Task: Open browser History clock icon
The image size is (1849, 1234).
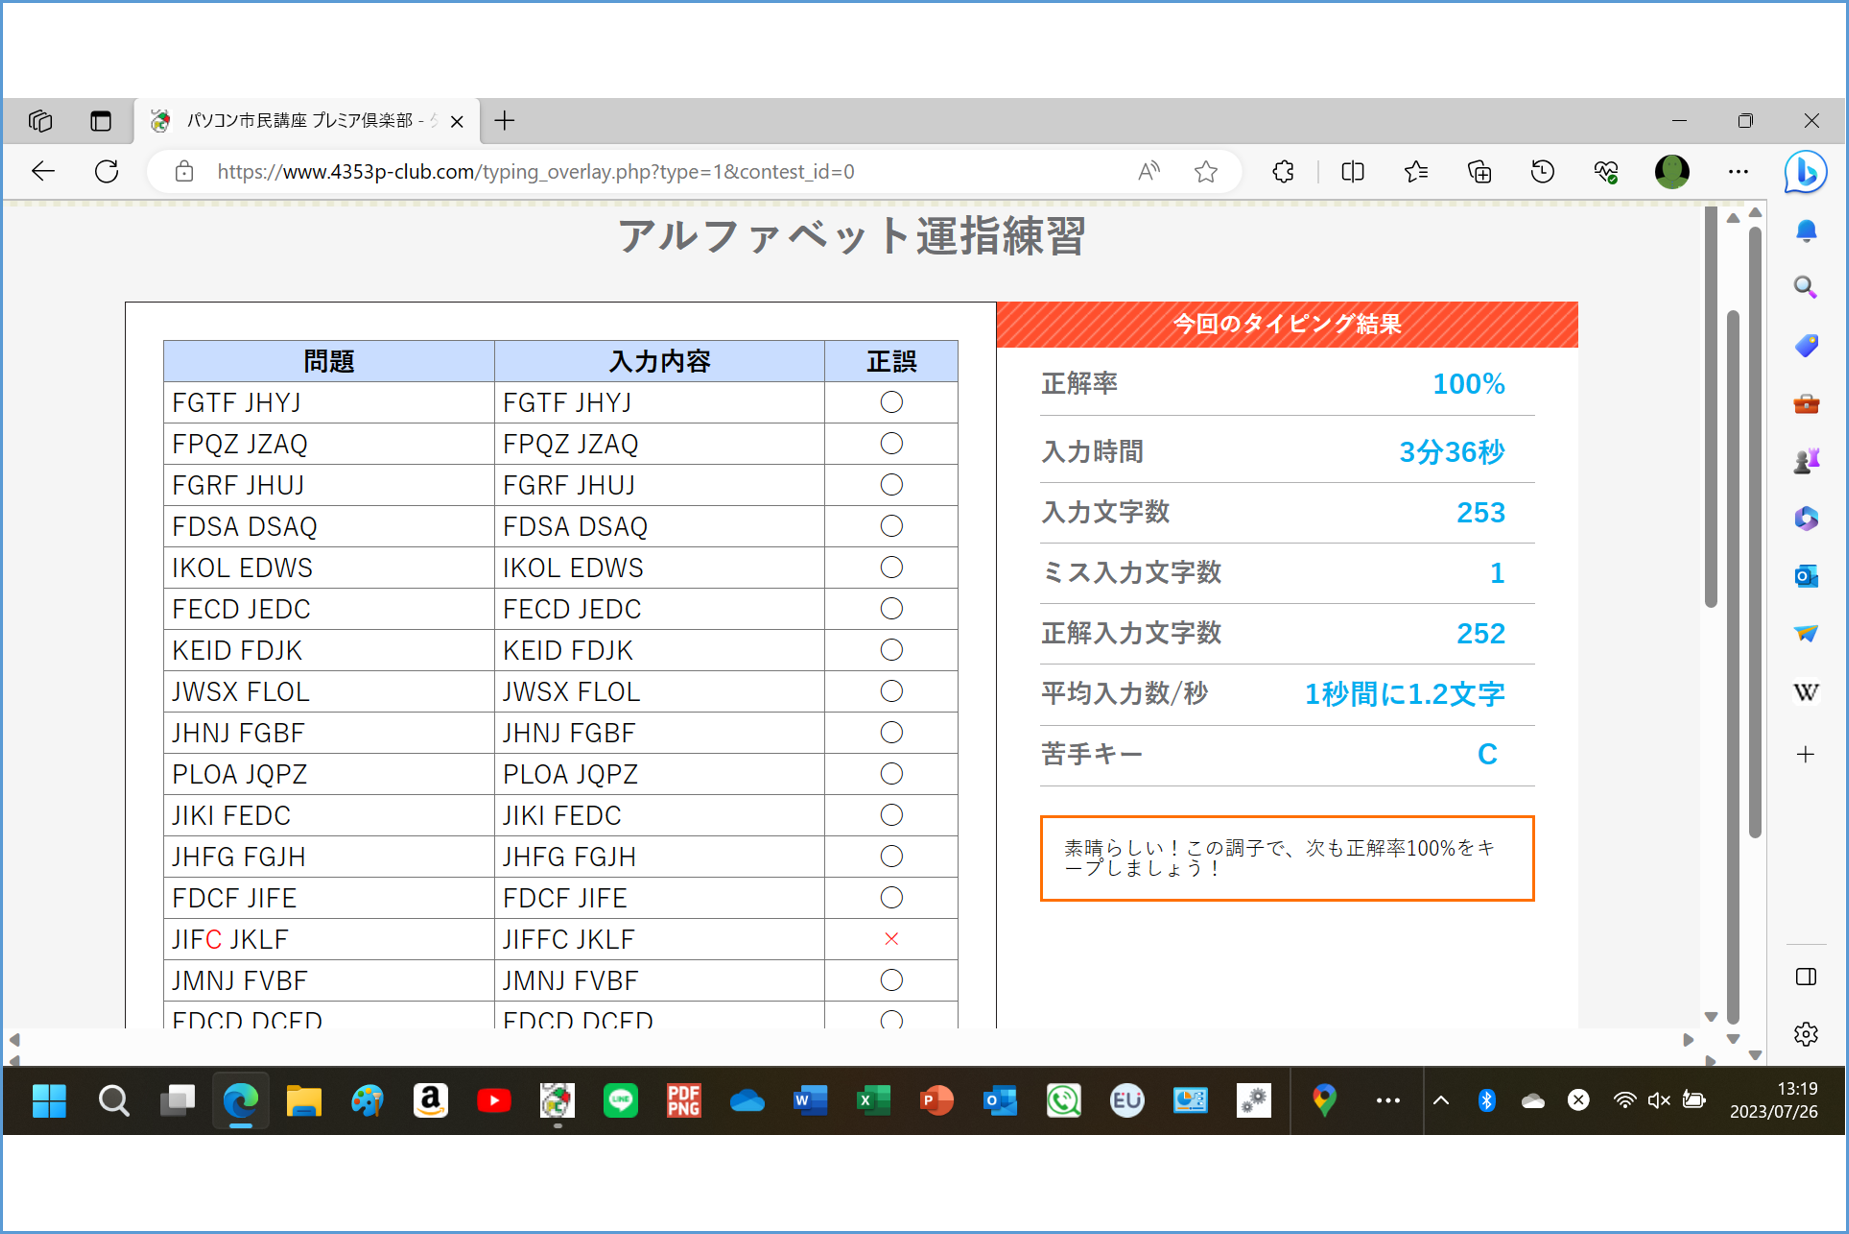Action: pyautogui.click(x=1542, y=172)
